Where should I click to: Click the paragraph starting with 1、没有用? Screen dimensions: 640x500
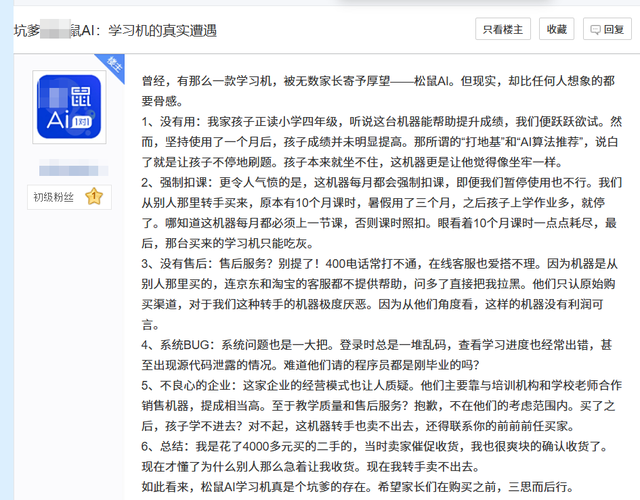[x=382, y=142]
